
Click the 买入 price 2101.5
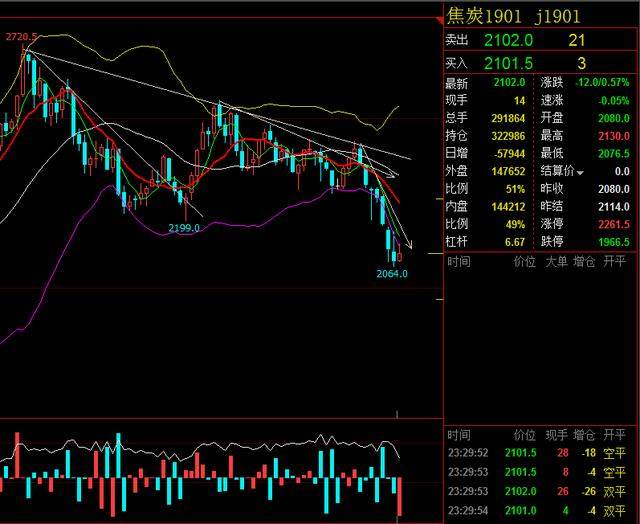coord(509,63)
